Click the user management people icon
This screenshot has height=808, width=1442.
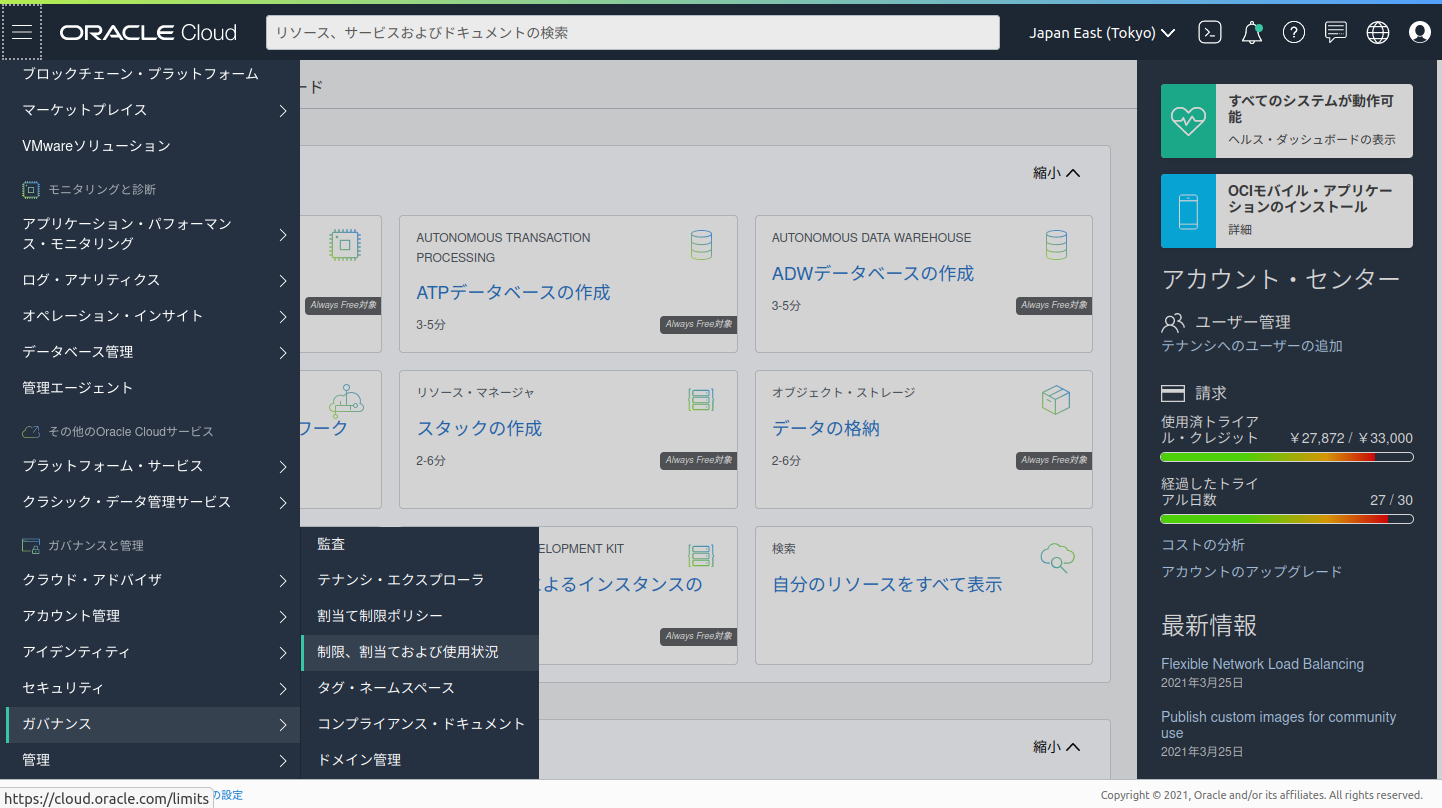click(1173, 323)
